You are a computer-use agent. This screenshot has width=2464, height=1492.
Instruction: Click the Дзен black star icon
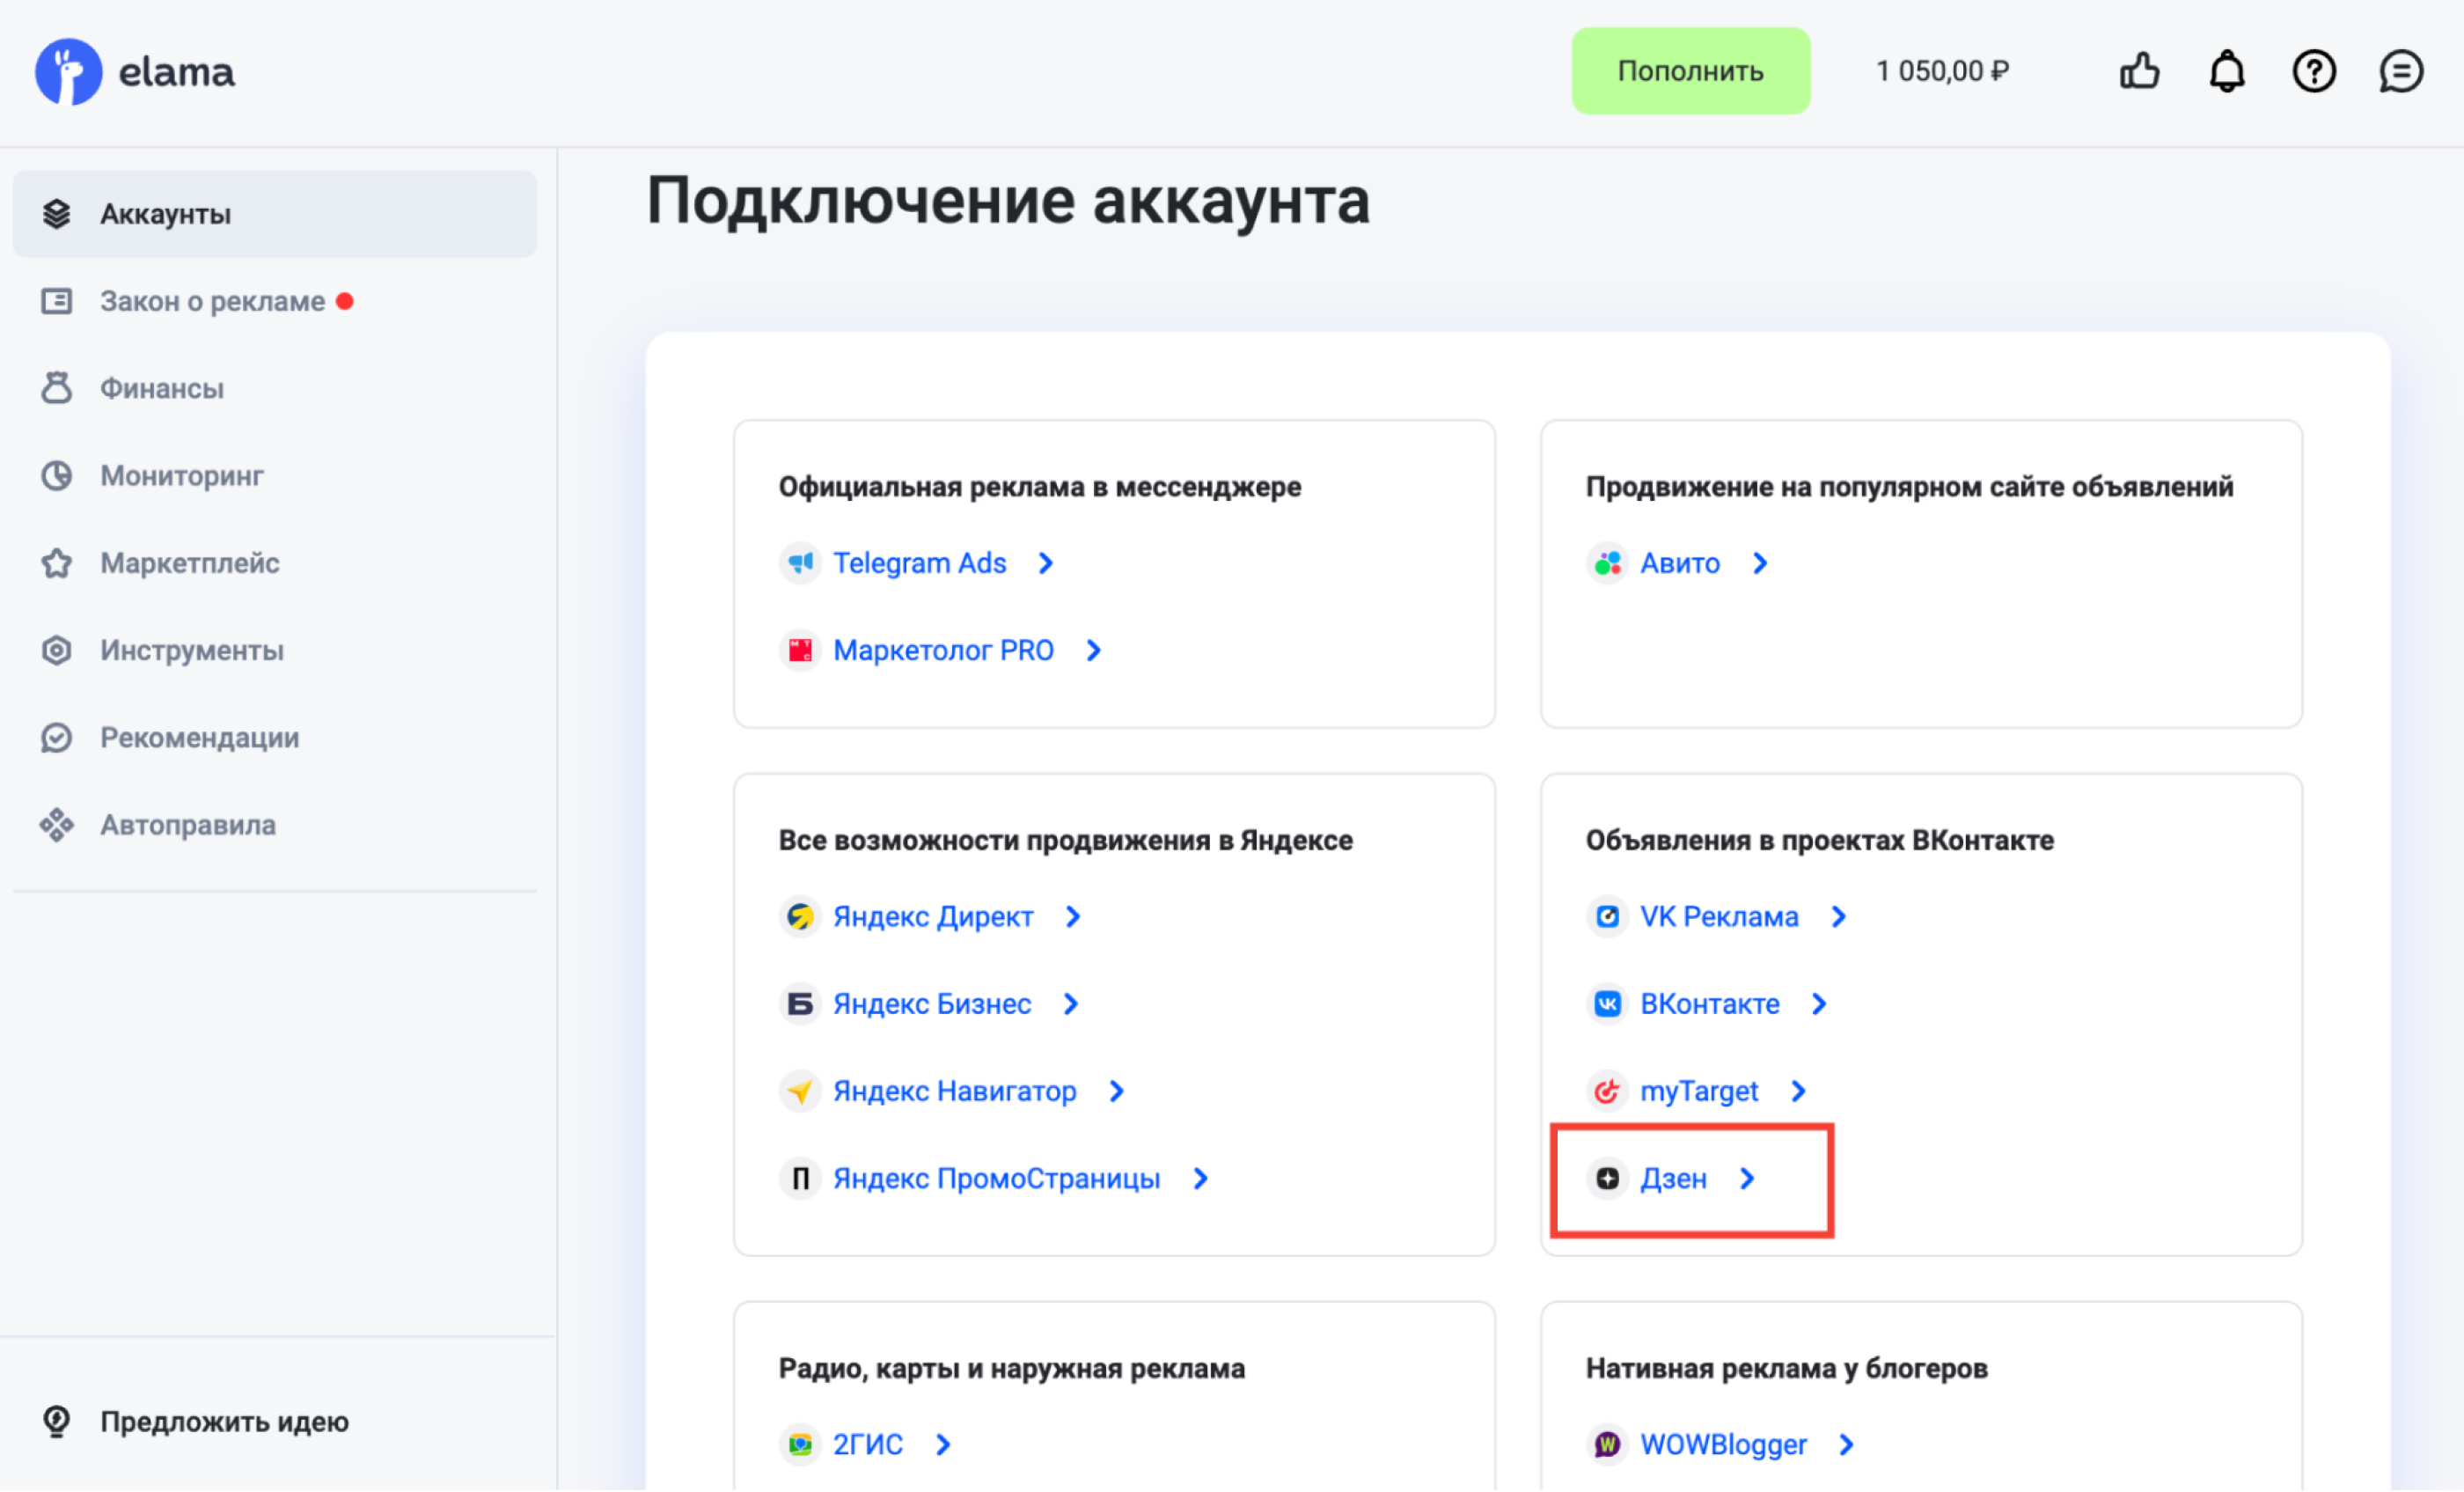coord(1608,1179)
